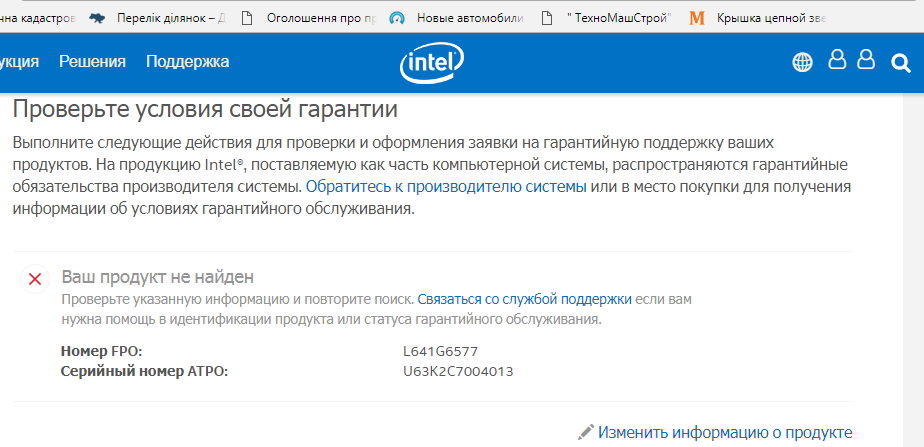Screen dimensions: 924x447
Task: Click Изменить информацию о продукте link
Action: 725,433
